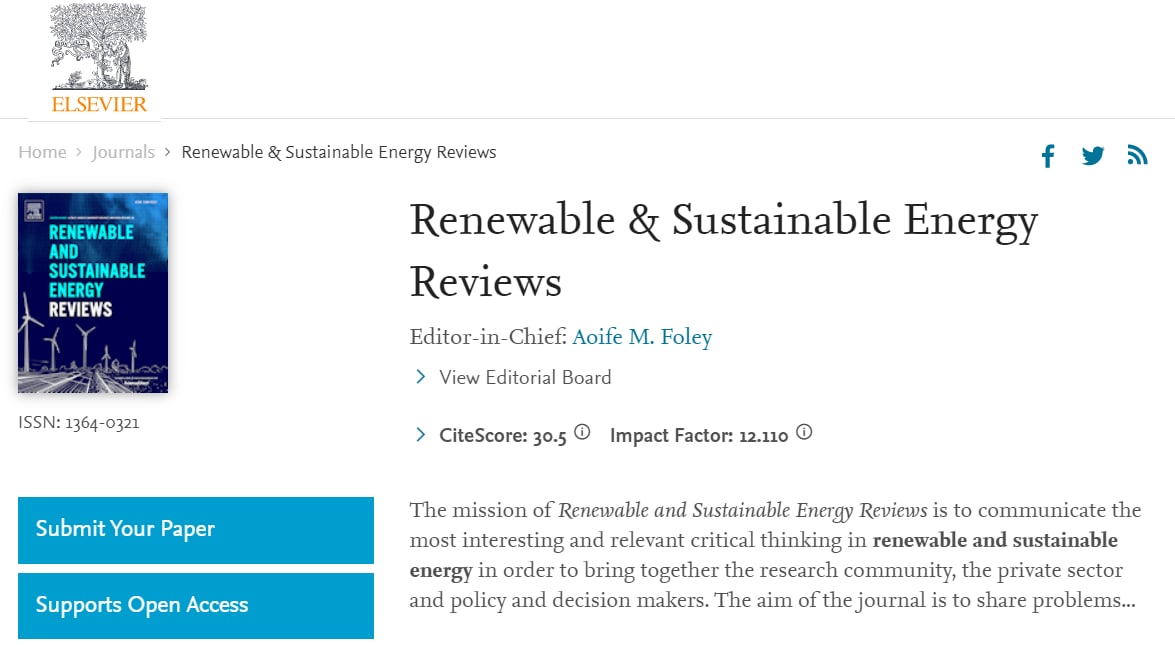Screen dimensions: 1175x645
Task: Open View Editorial Board link
Action: point(525,377)
